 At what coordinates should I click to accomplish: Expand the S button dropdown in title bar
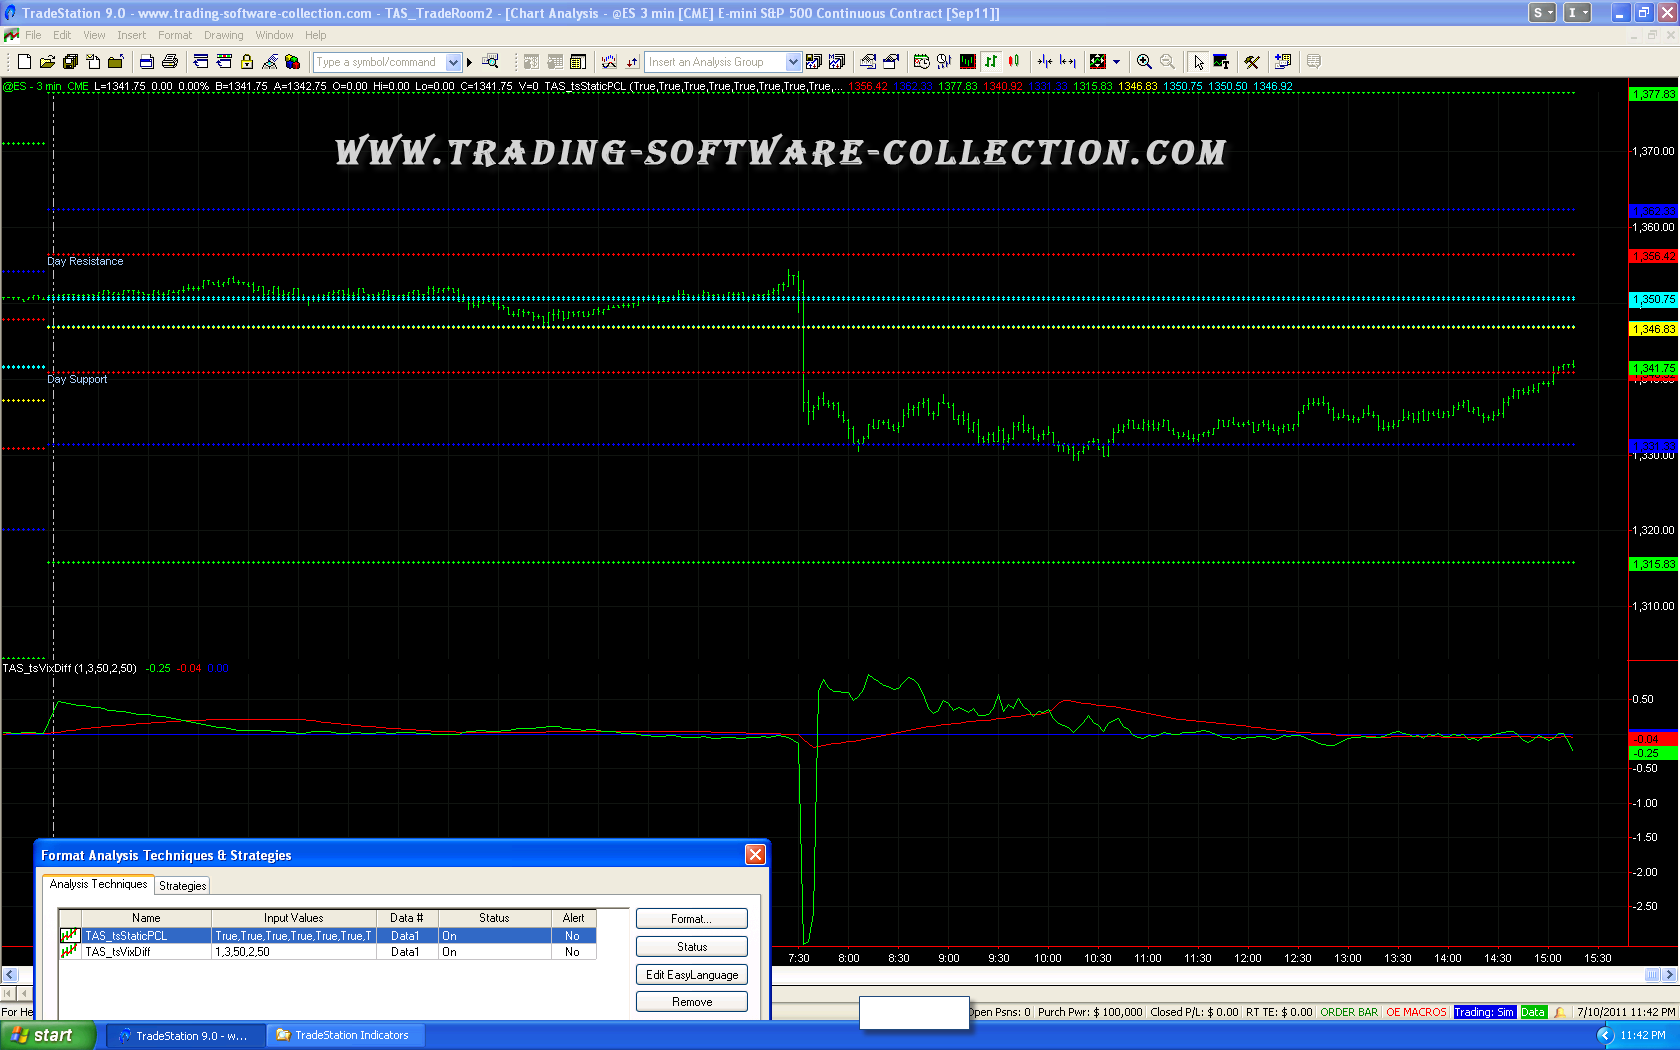coord(1543,13)
